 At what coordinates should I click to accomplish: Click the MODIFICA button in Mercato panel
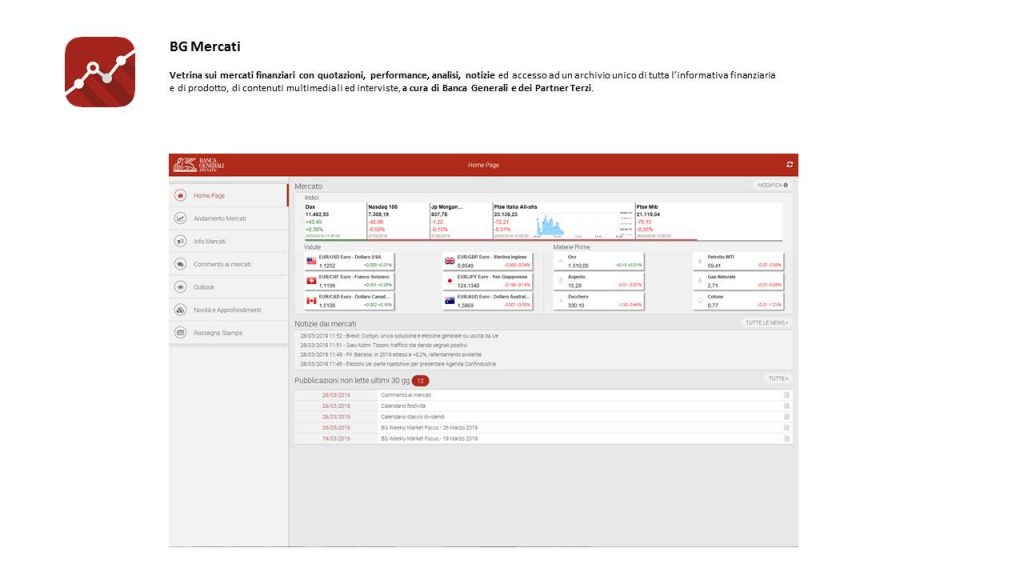tap(773, 185)
